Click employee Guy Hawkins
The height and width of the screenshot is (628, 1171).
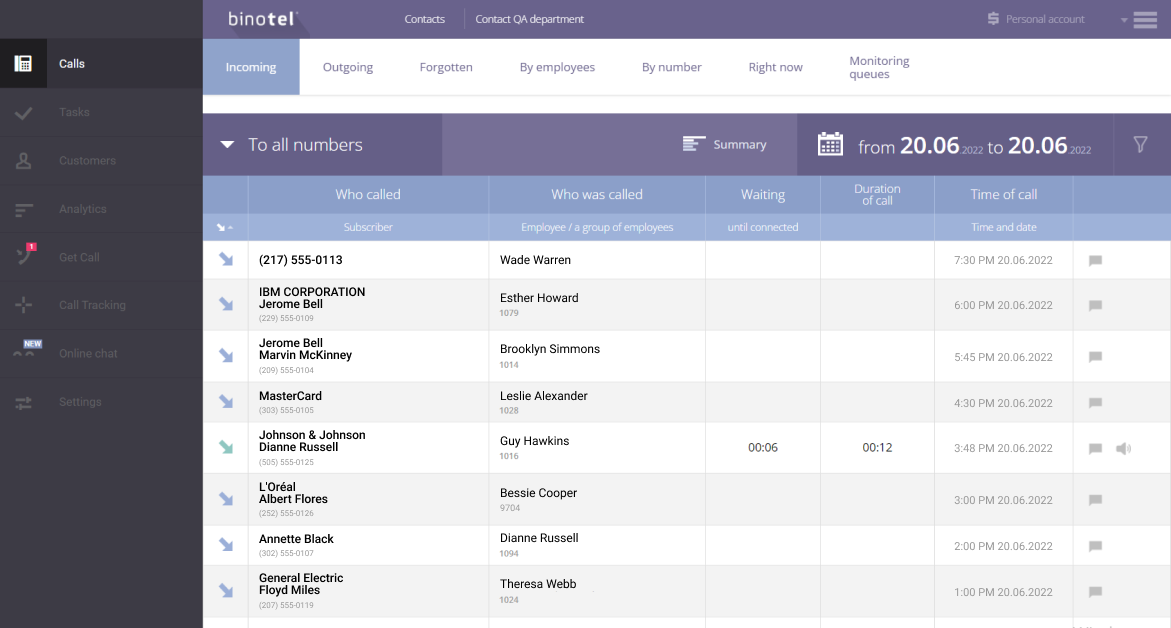[x=535, y=441]
